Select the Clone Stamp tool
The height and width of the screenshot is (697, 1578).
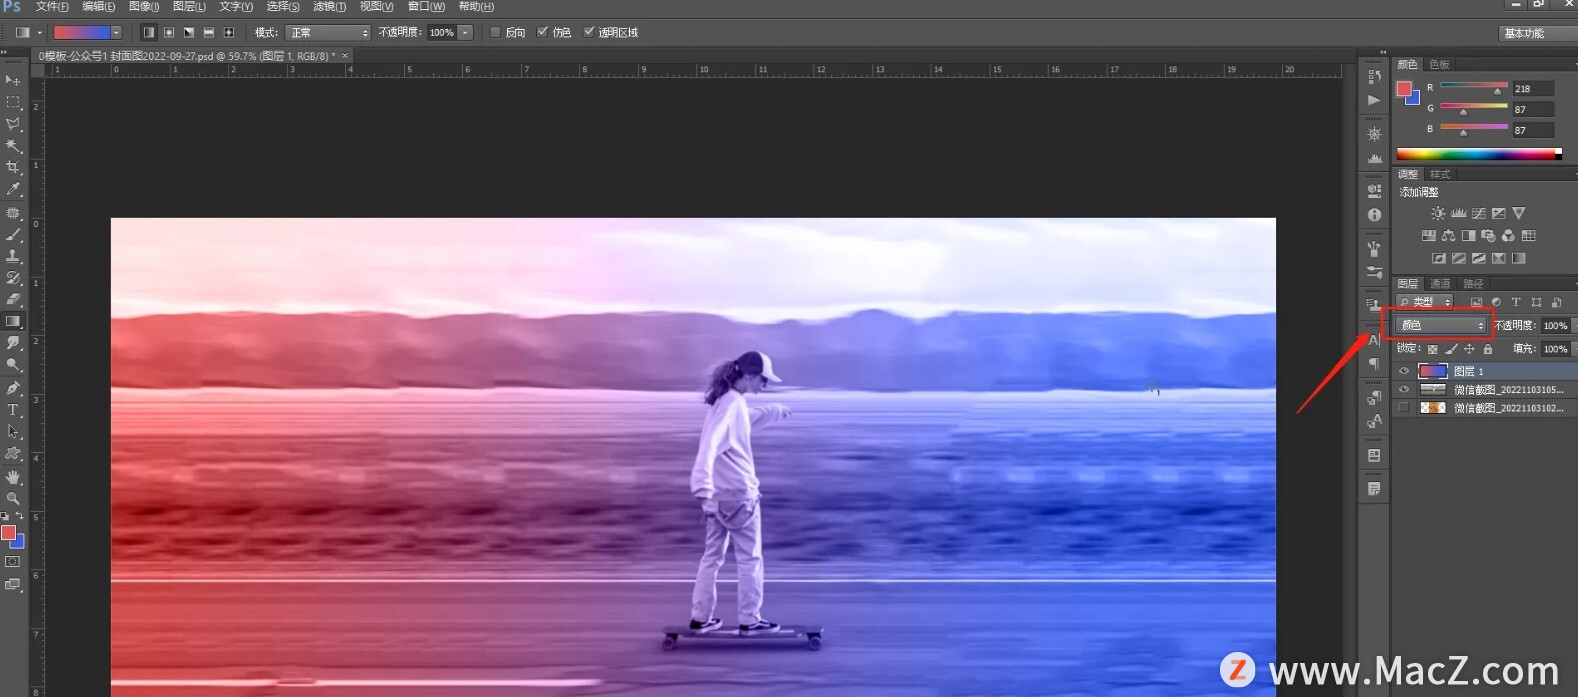[13, 256]
